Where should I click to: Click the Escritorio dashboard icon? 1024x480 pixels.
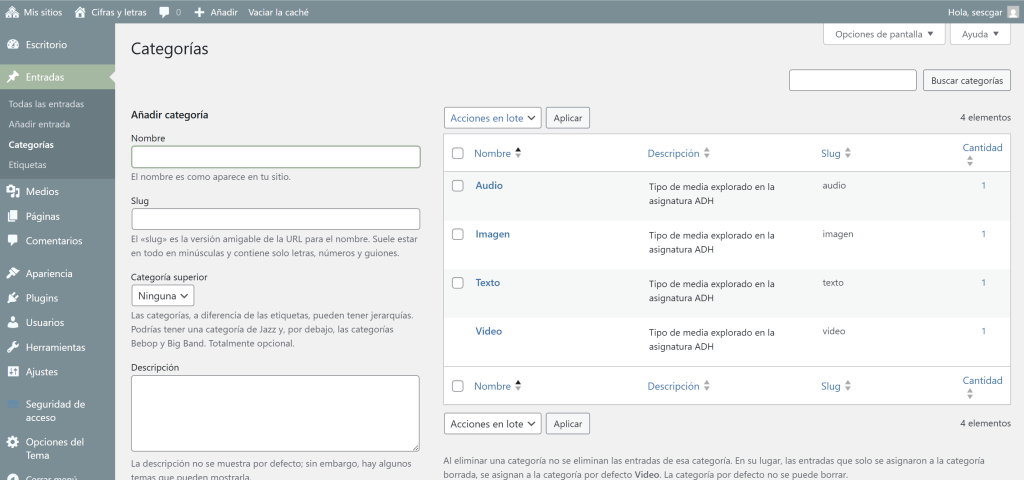(13, 45)
